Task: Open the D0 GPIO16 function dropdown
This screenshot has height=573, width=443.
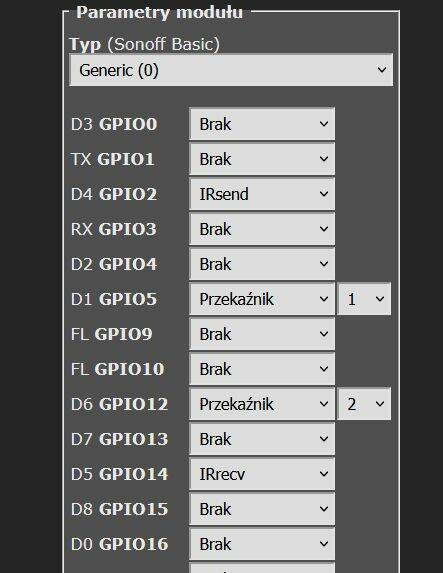Action: [x=262, y=544]
